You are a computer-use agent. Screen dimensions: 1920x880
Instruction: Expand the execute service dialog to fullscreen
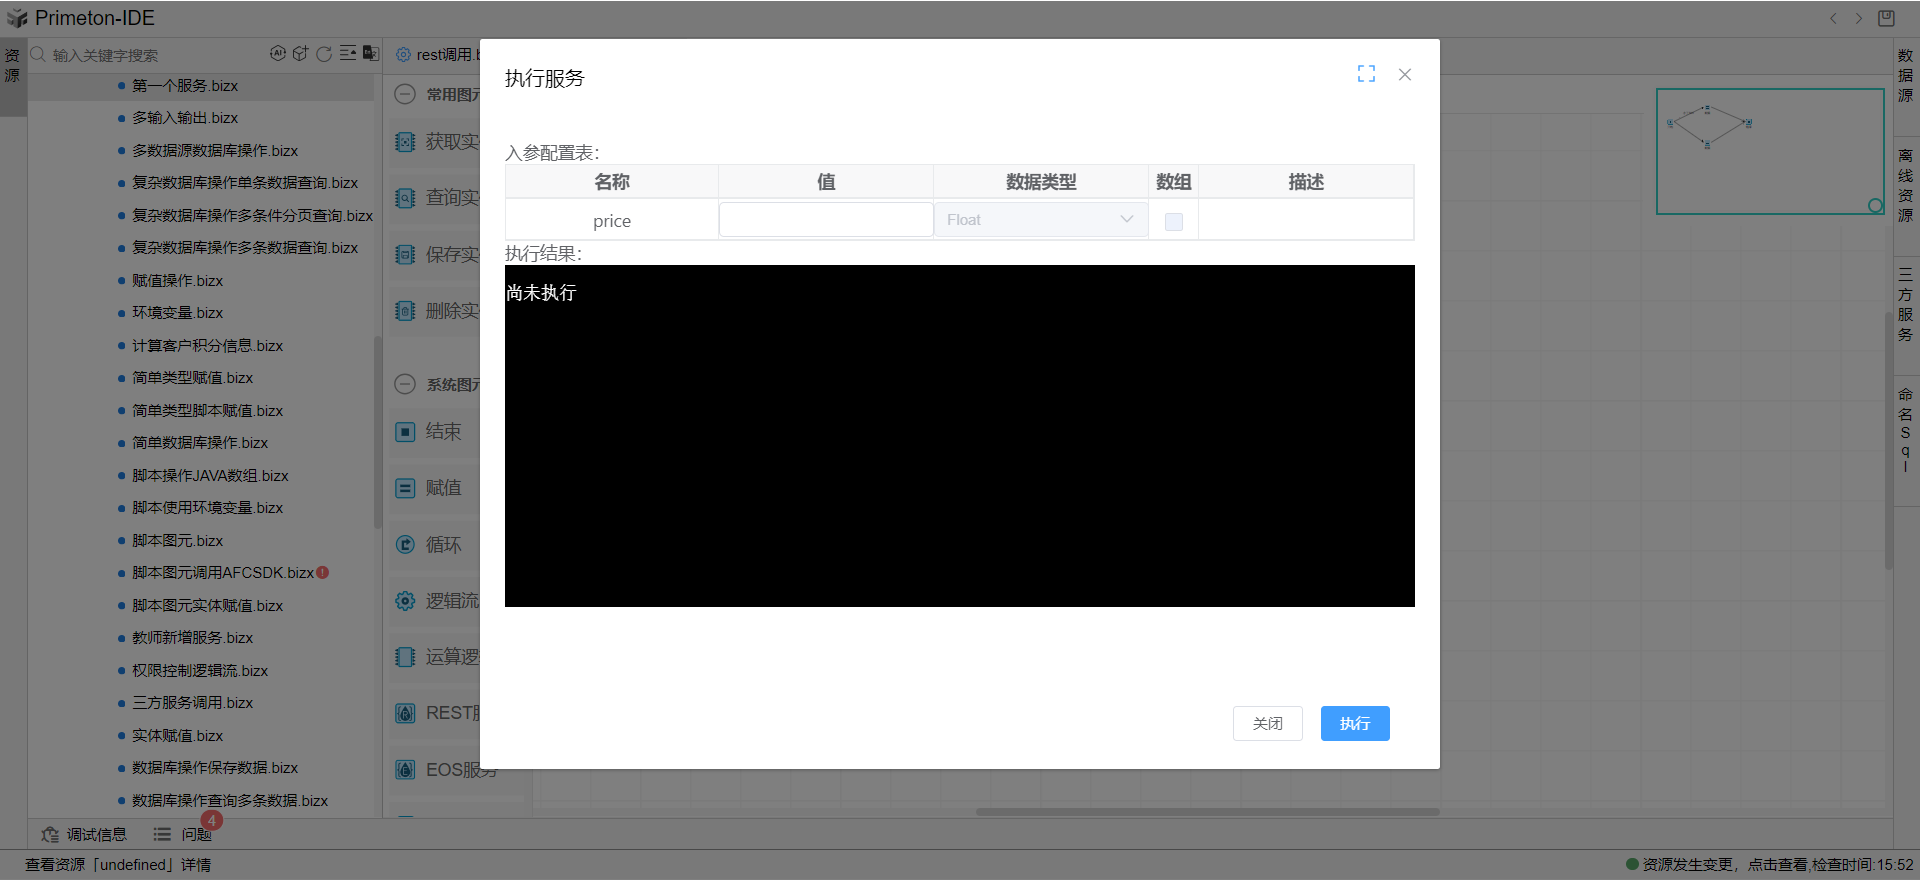click(x=1366, y=74)
